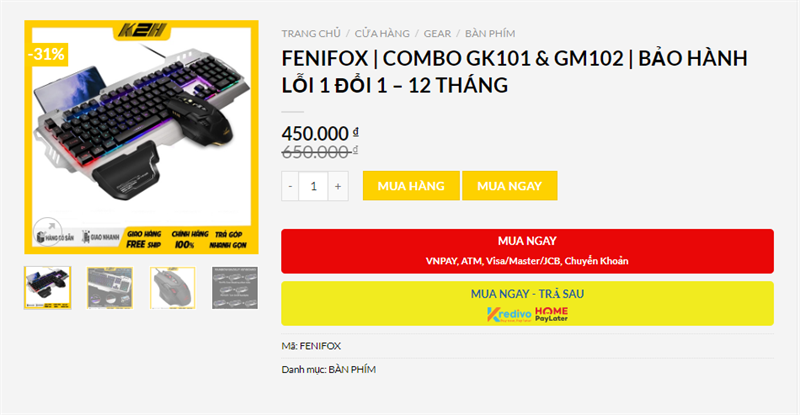Screen dimensions: 800x415
Task: Click the quantity input field
Action: click(x=314, y=186)
